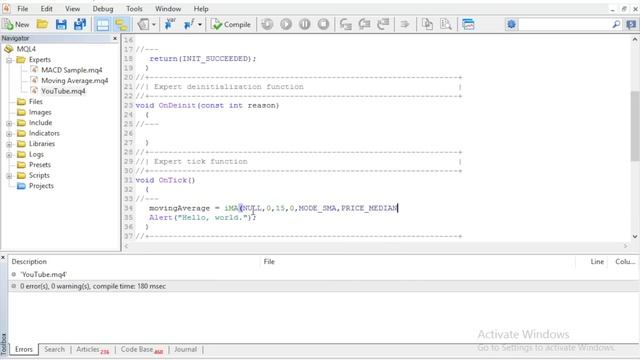This screenshot has height=360, width=640.
Task: Click the pause debugging icon
Action: (x=304, y=24)
